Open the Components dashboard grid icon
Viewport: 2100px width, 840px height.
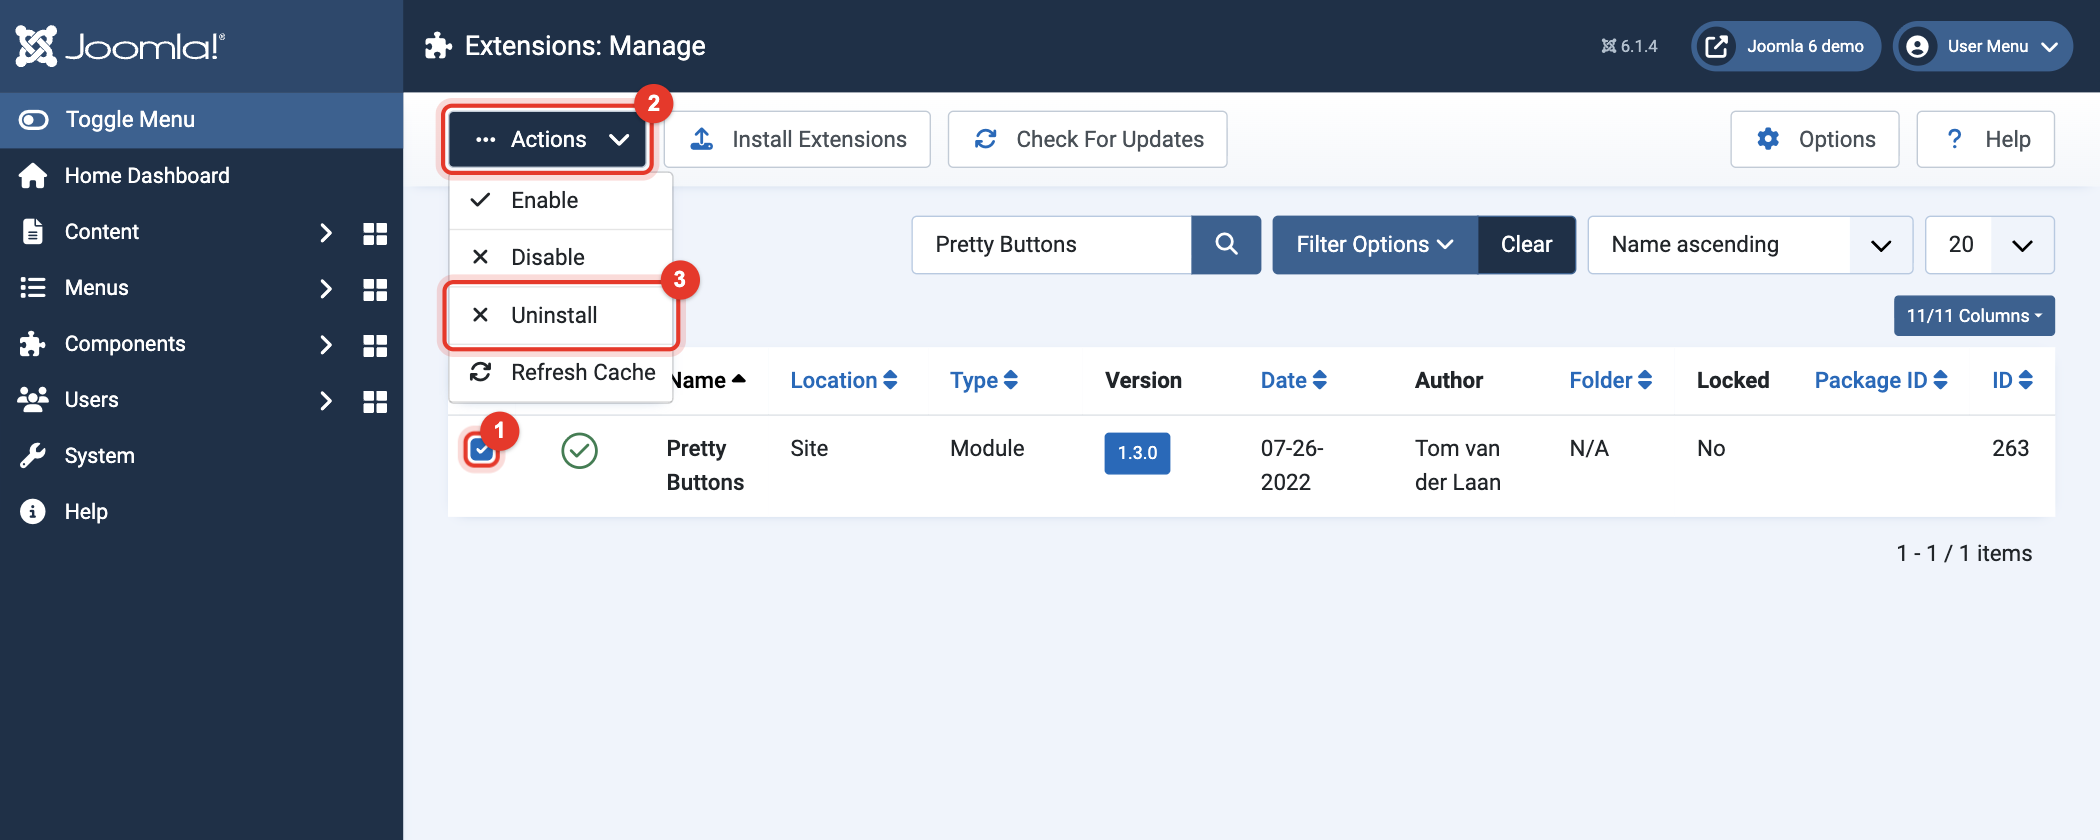tap(375, 345)
